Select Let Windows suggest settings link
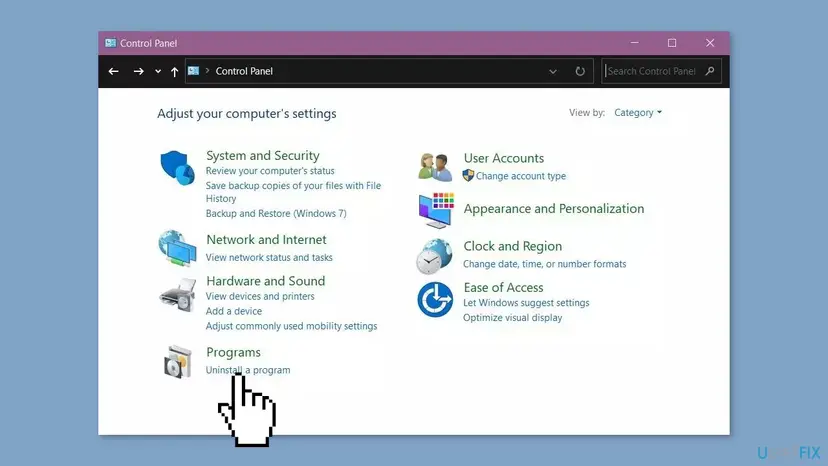 pos(526,303)
